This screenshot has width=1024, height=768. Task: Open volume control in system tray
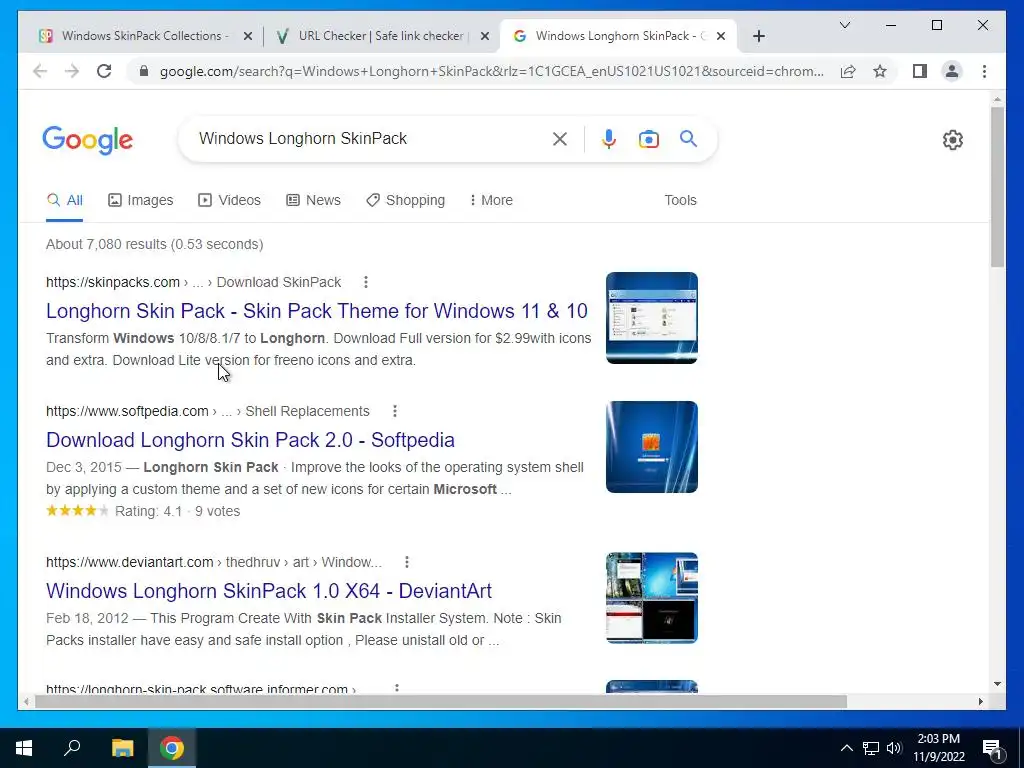[x=895, y=748]
